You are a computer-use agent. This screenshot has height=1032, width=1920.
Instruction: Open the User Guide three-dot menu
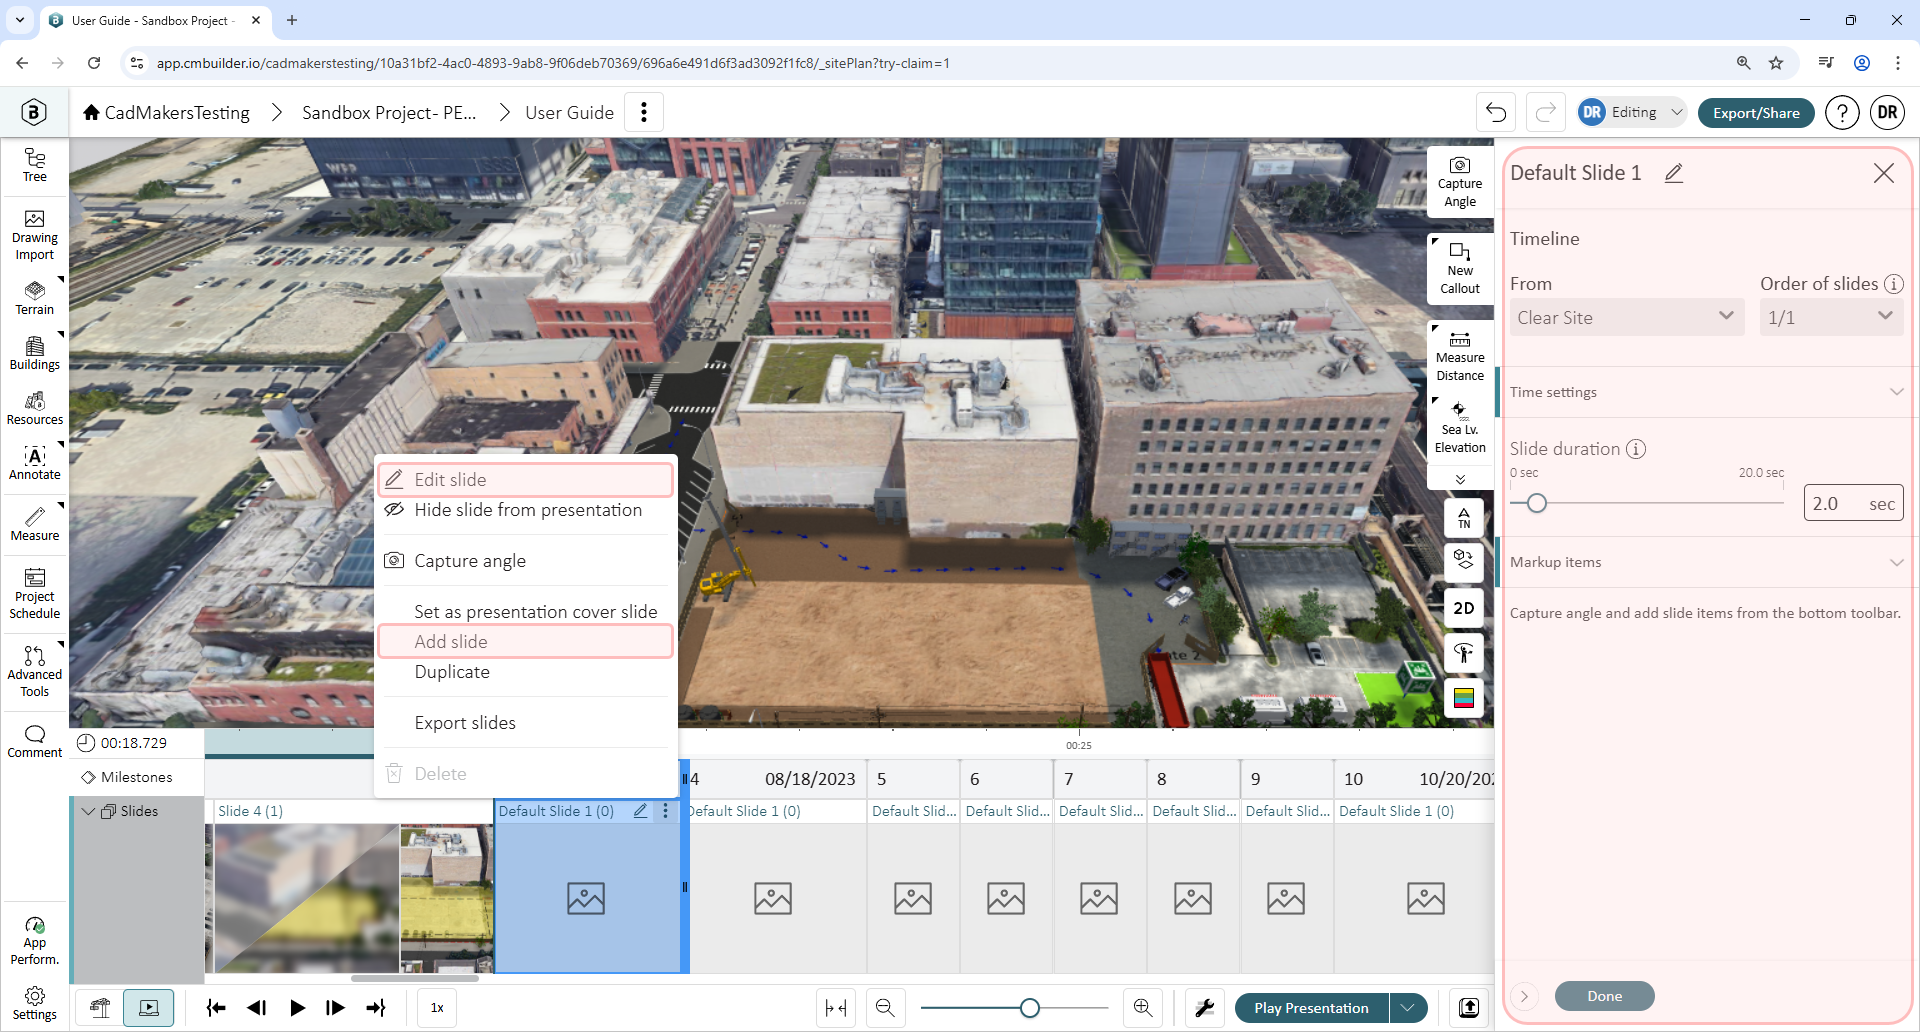coord(644,112)
